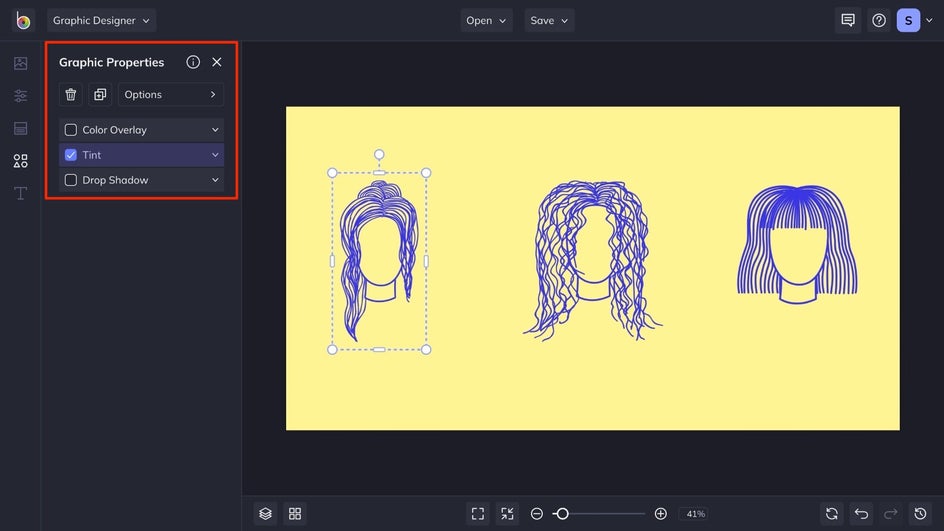This screenshot has height=531, width=944.
Task: Open the Graphic Properties info icon
Action: (193, 62)
